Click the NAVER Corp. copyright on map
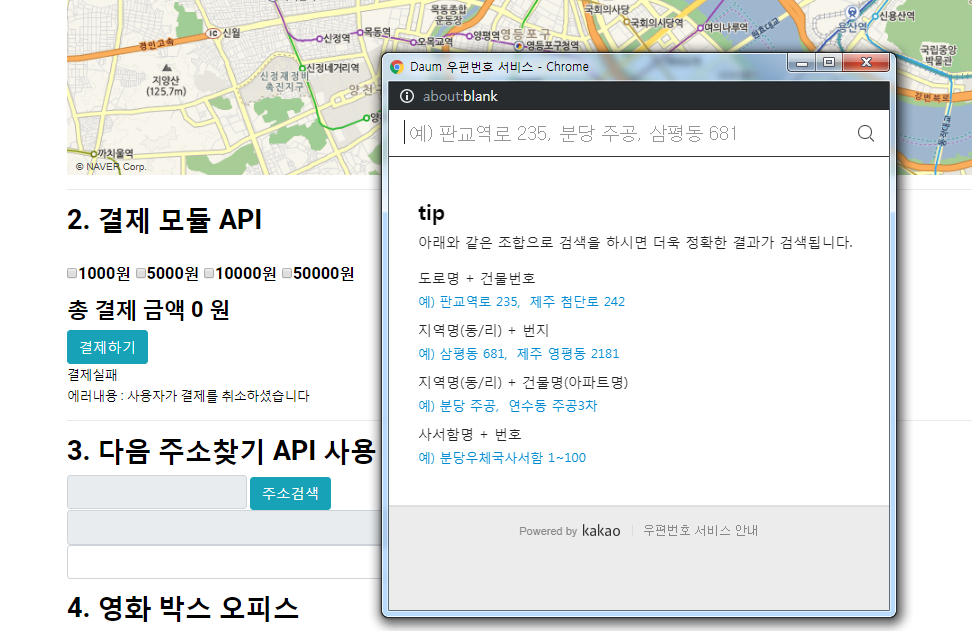972x631 pixels. coord(111,167)
